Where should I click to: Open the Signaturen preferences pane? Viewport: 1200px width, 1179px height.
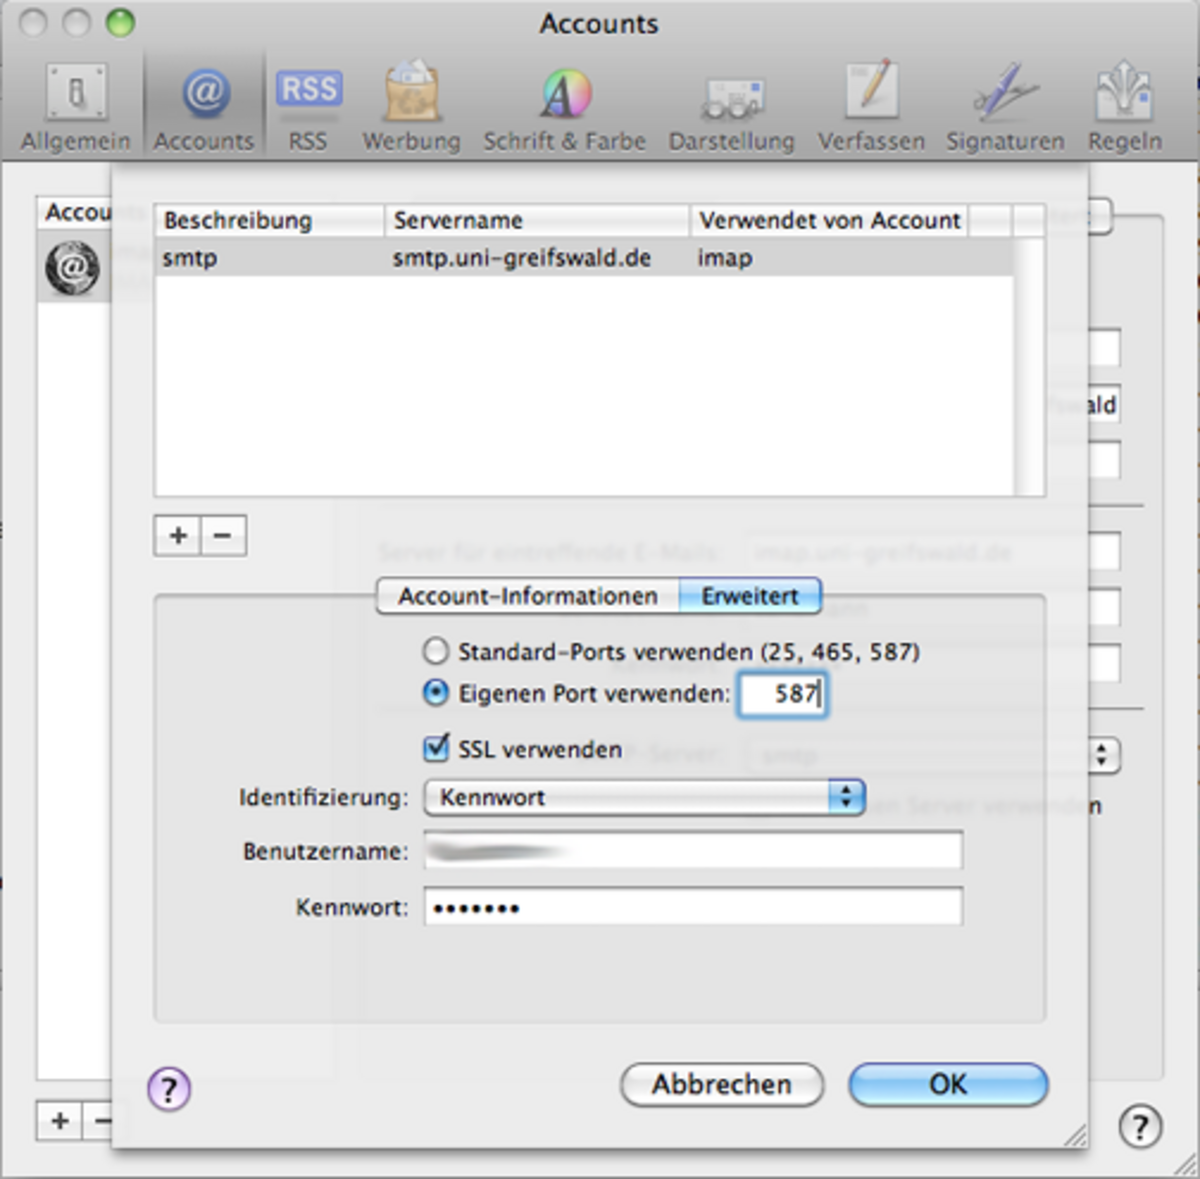(x=1005, y=107)
